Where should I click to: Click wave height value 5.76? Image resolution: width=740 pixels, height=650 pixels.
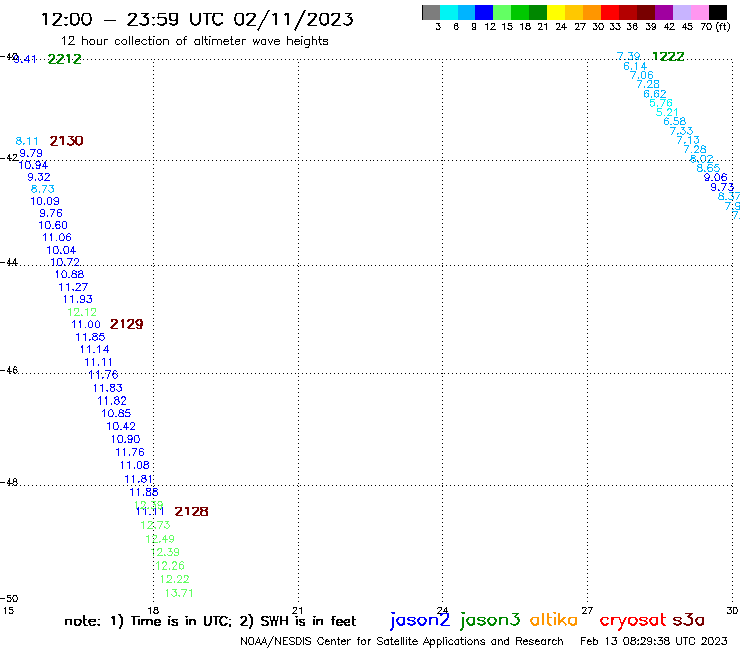tap(661, 103)
